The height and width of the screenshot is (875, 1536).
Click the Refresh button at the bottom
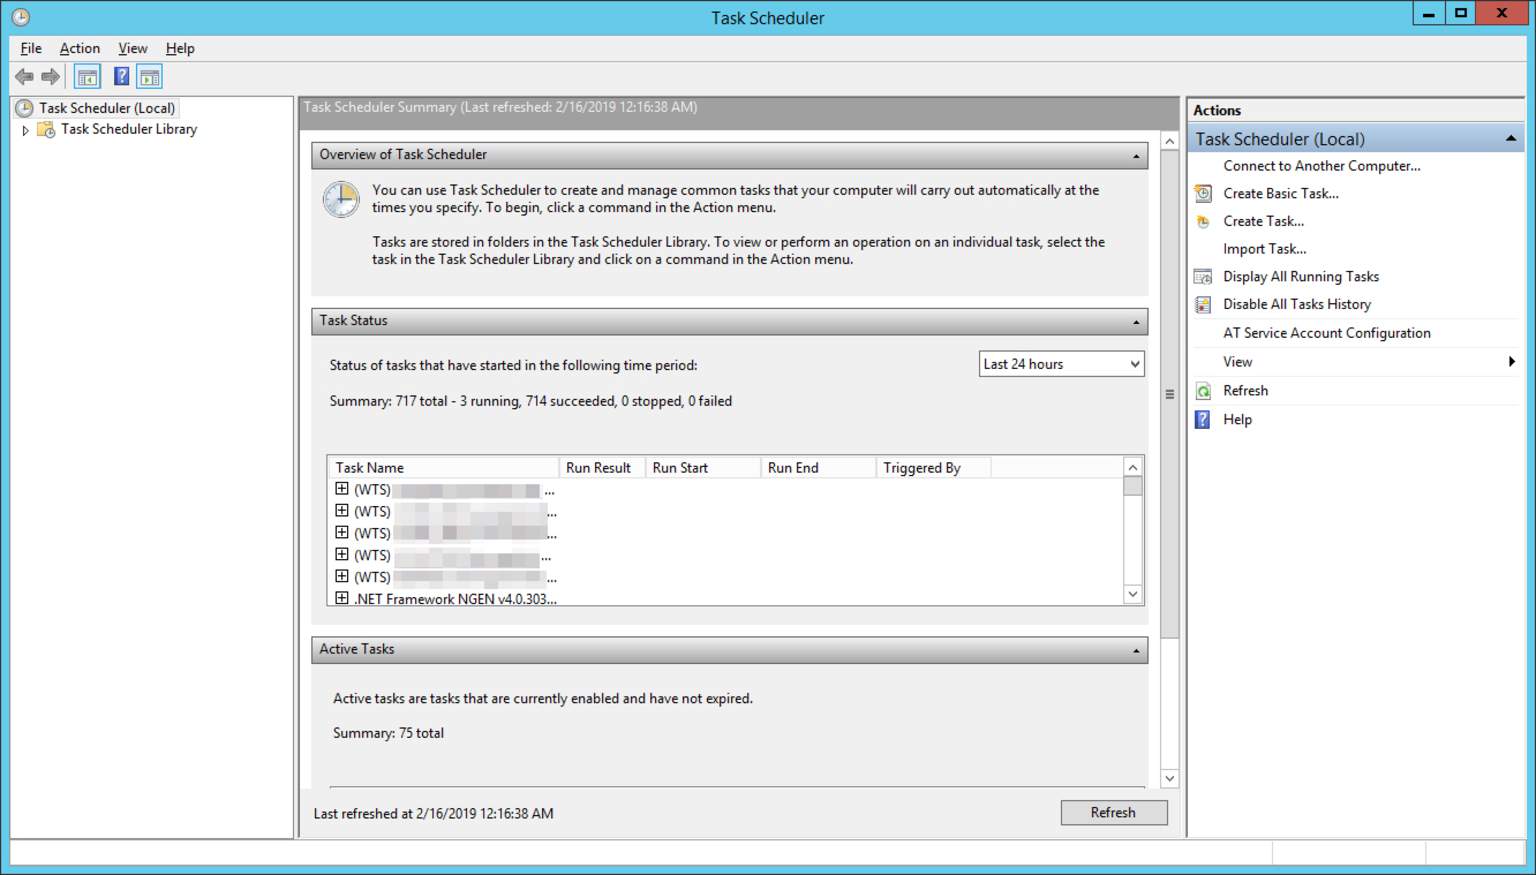pos(1113,812)
